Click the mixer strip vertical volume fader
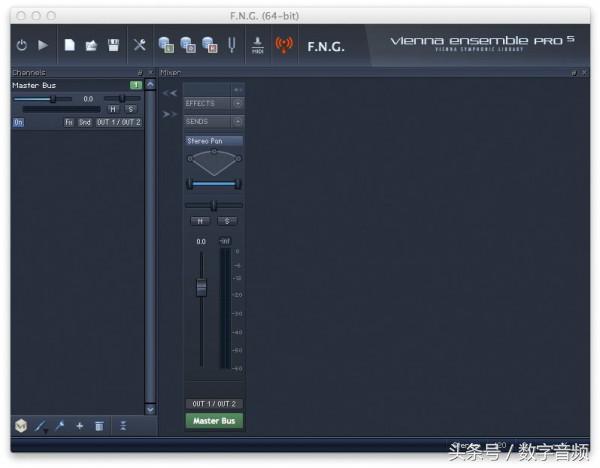 coord(201,288)
